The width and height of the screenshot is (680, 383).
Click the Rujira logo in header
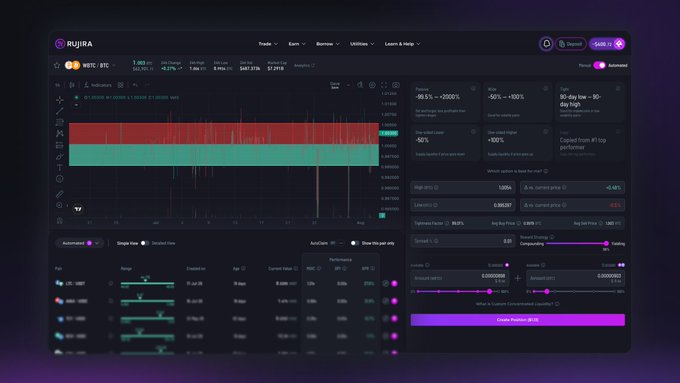click(74, 44)
